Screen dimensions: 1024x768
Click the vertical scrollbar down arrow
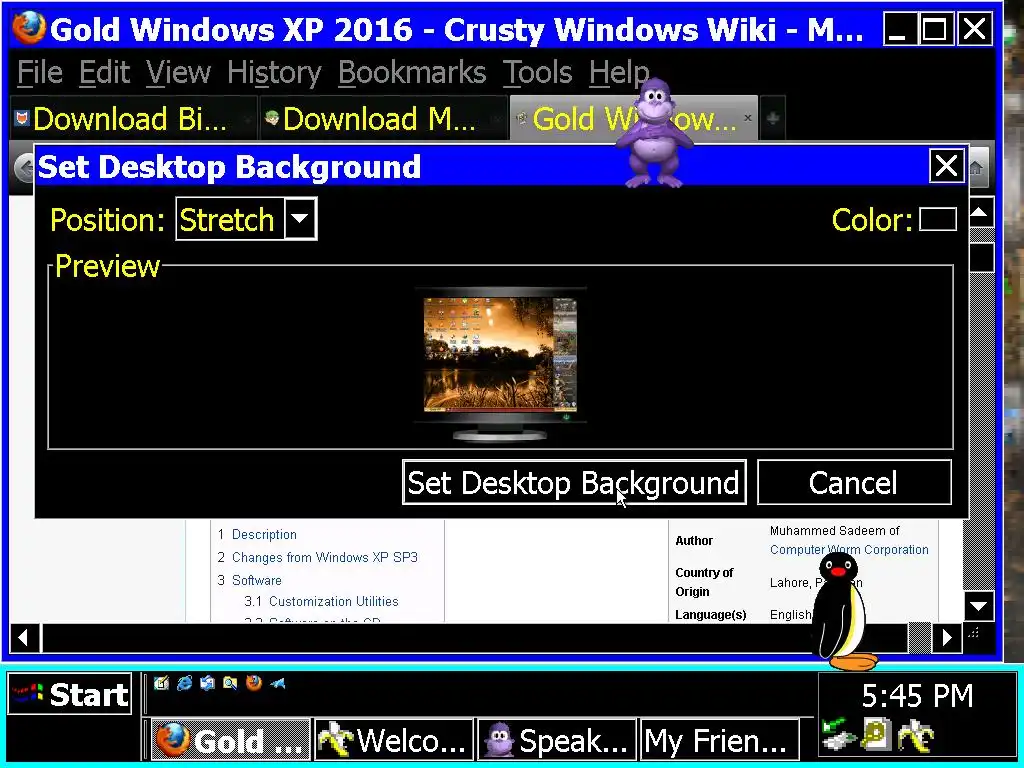coord(980,607)
